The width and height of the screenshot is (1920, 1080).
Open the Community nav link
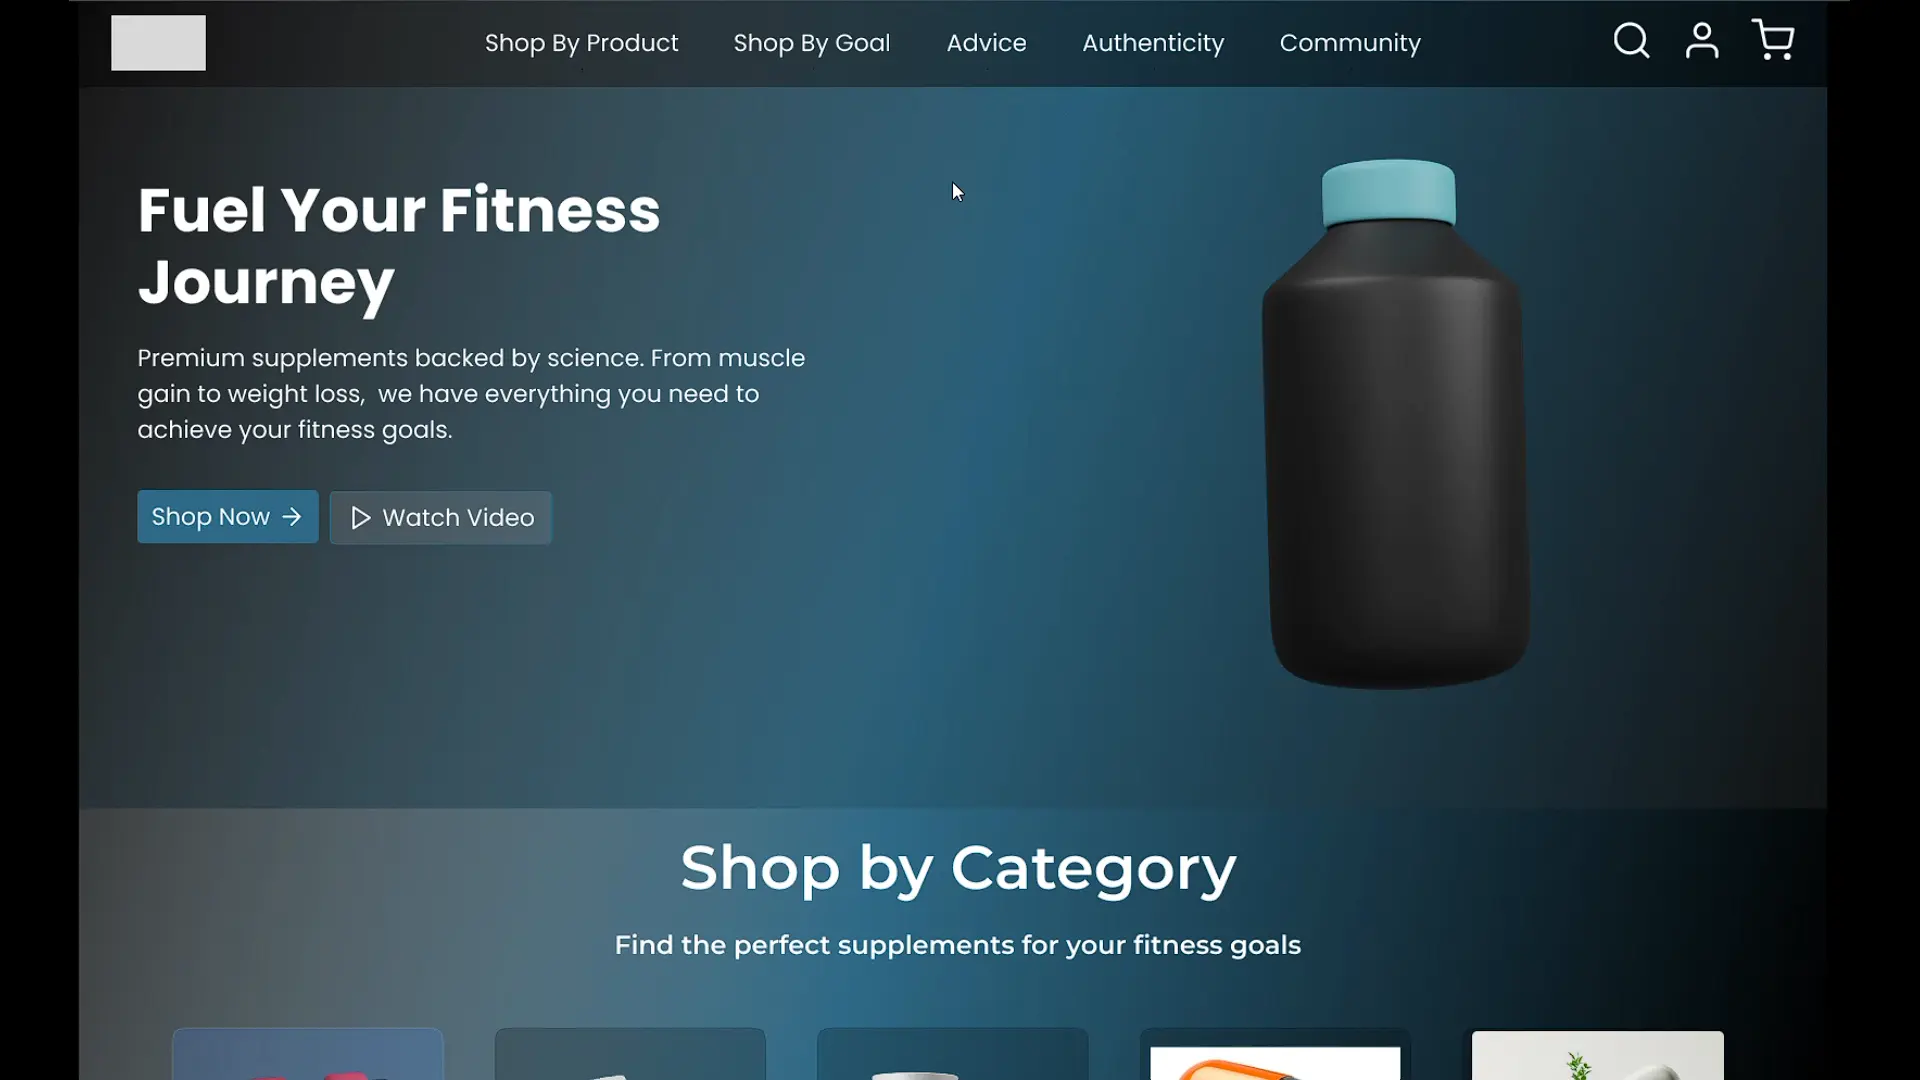[1350, 43]
